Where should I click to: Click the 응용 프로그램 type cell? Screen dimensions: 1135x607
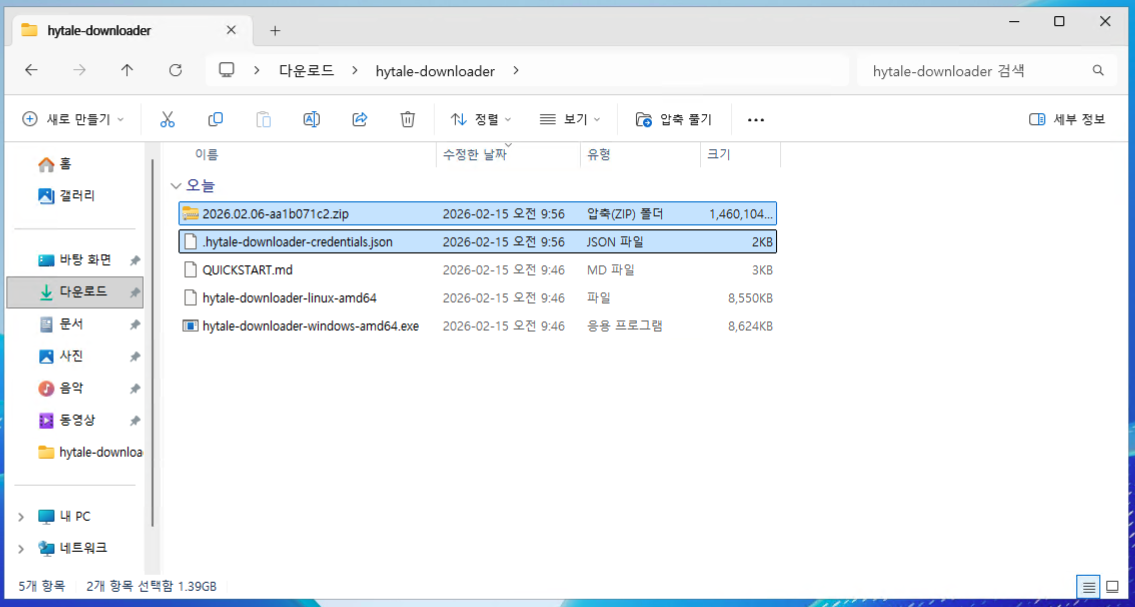click(x=625, y=326)
